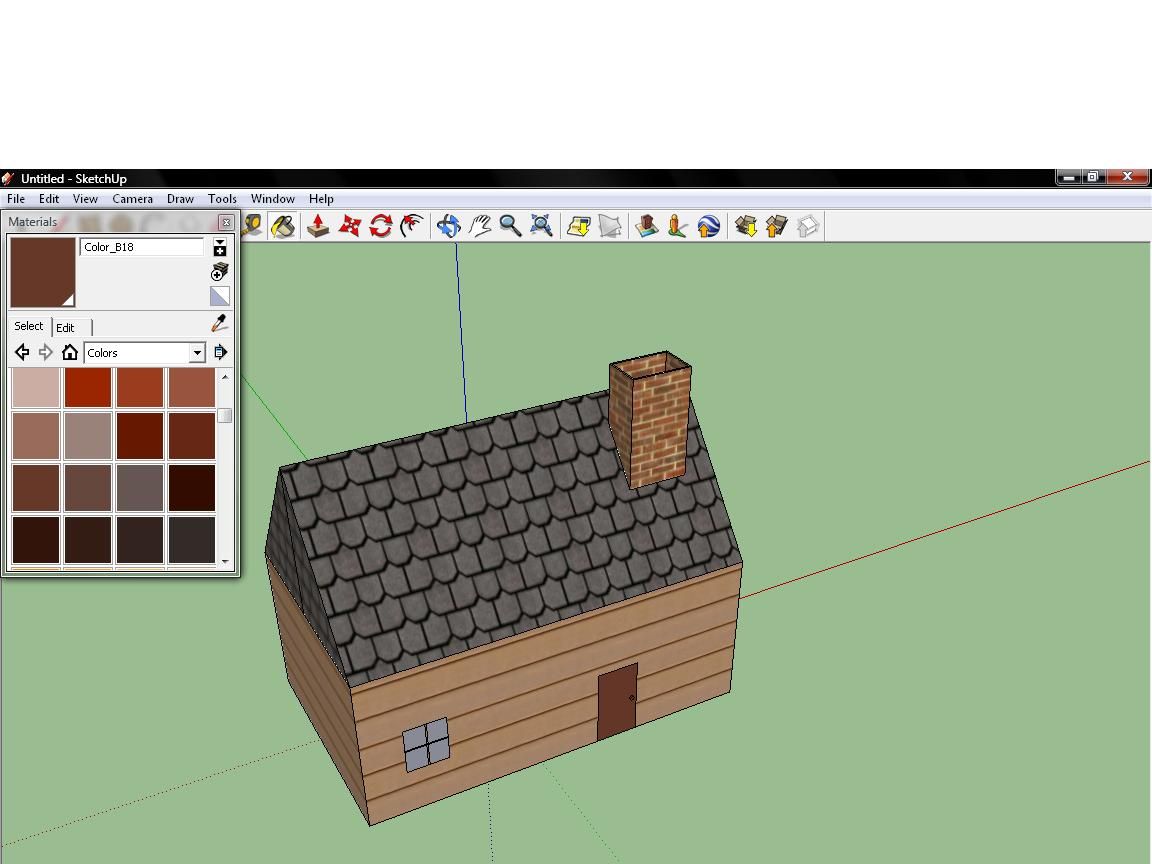This screenshot has width=1152, height=864.
Task: Select the Zoom tool
Action: click(510, 226)
